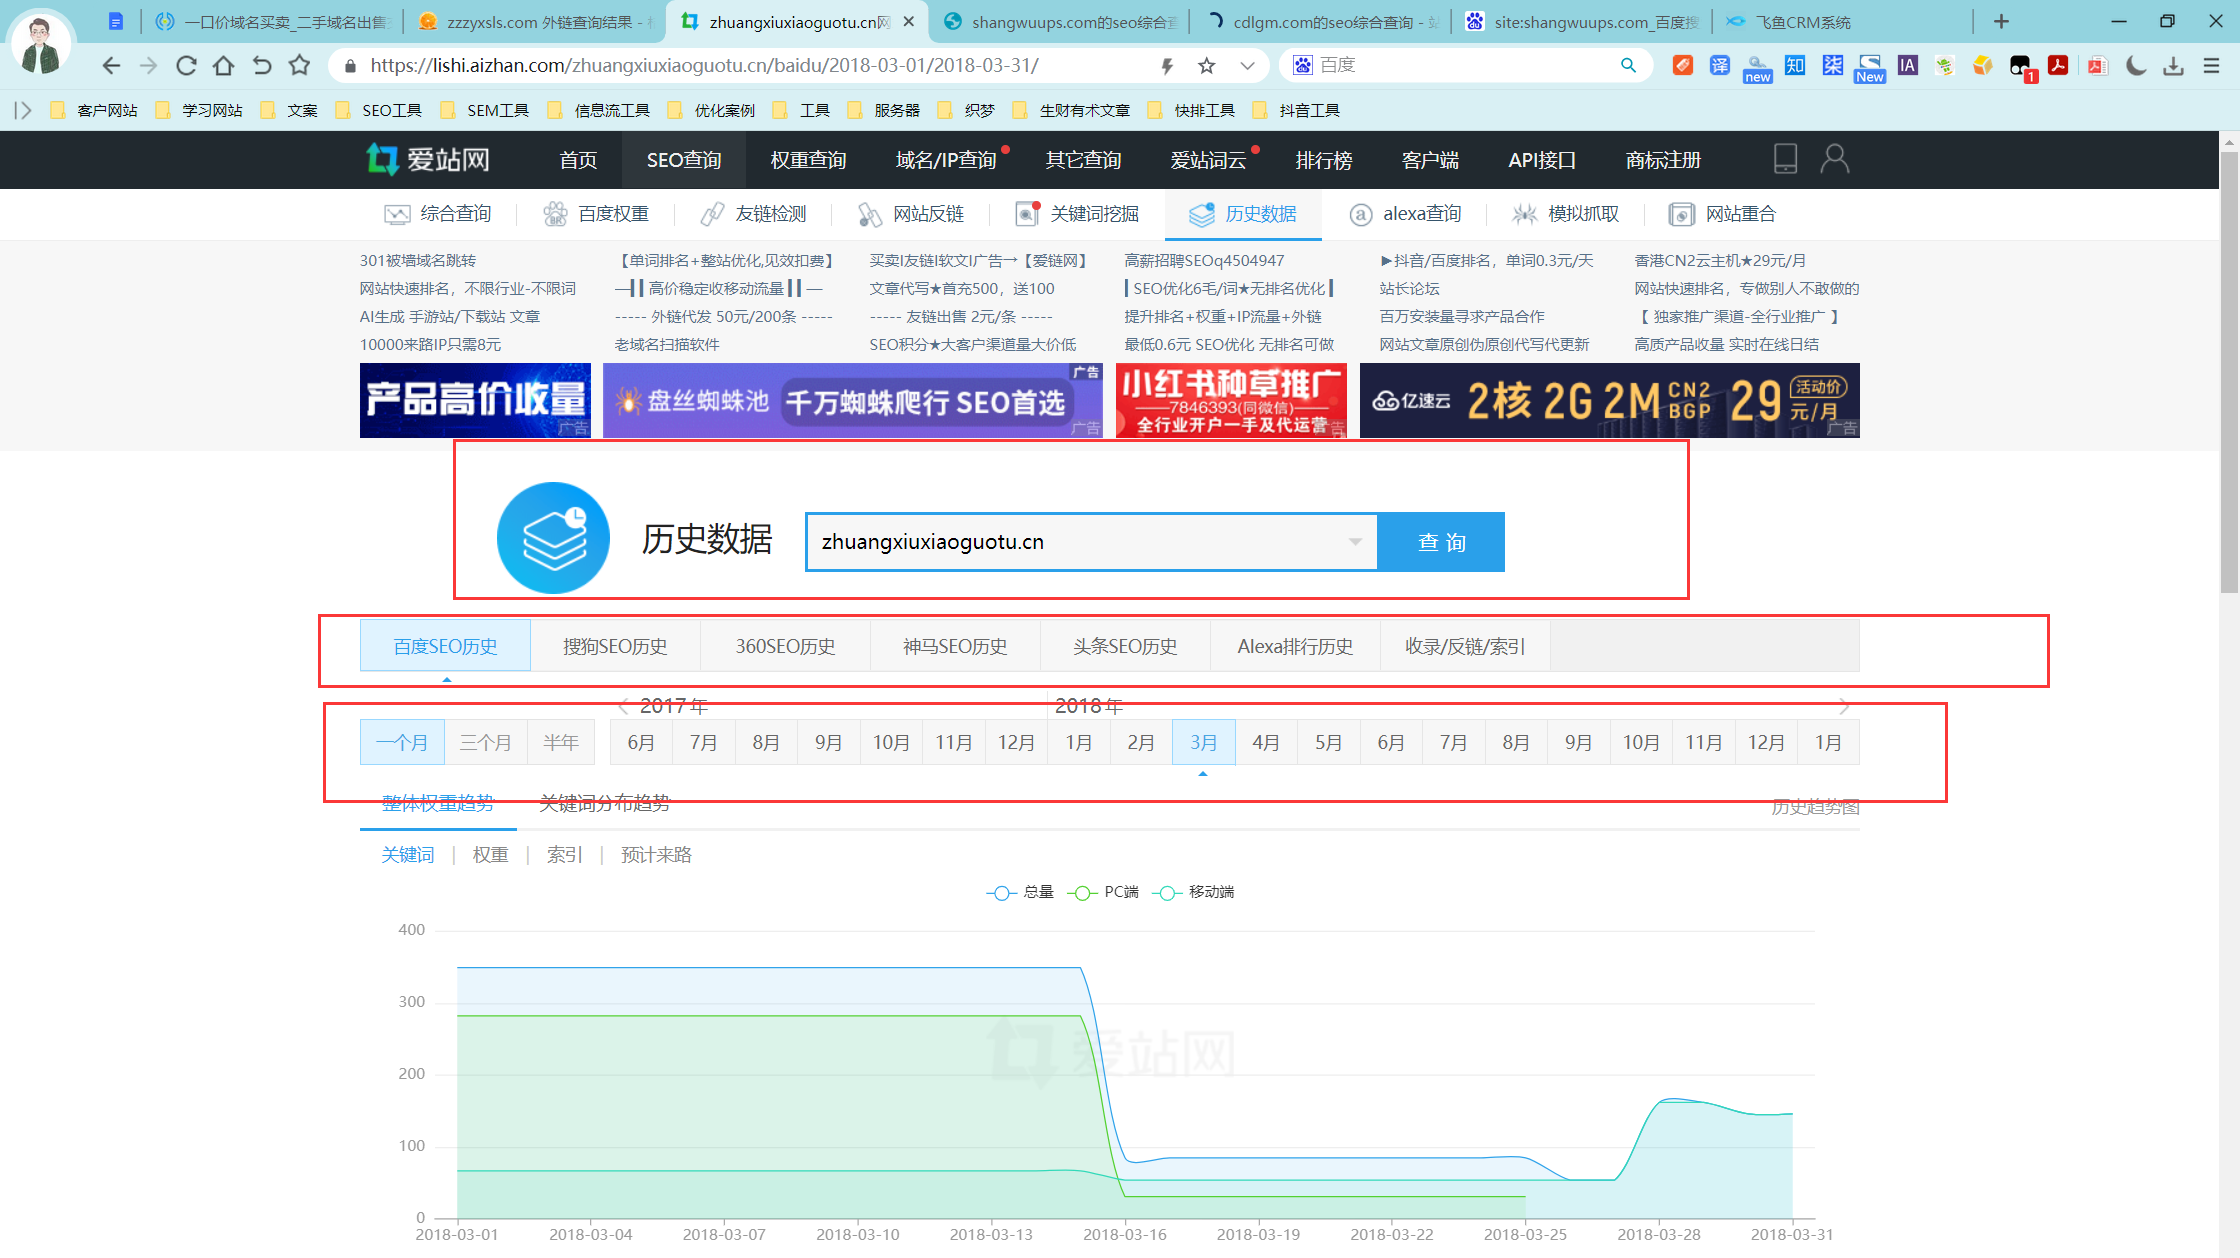Click the 友链检测 chain-link icon

(712, 213)
